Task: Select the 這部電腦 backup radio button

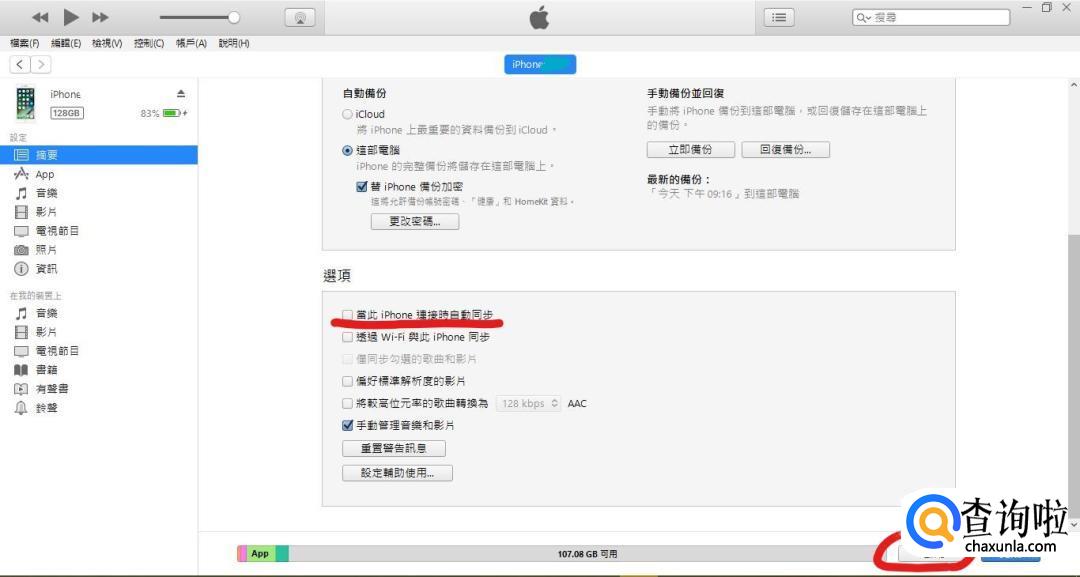Action: (348, 150)
